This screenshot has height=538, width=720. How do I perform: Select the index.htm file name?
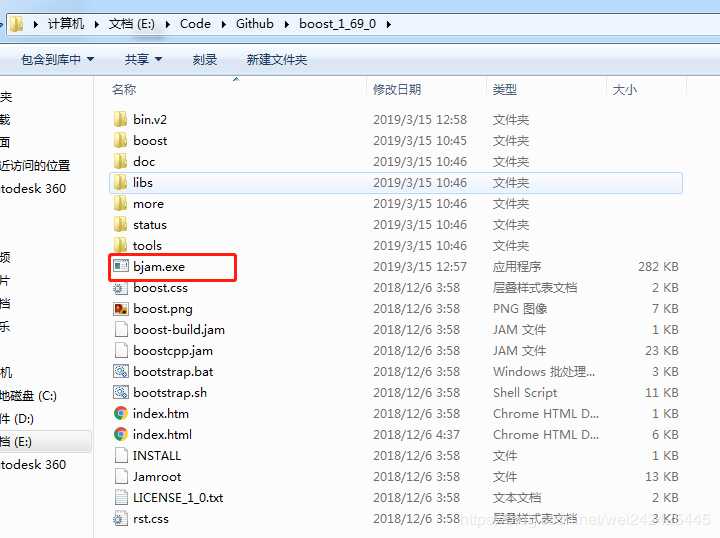(x=161, y=414)
